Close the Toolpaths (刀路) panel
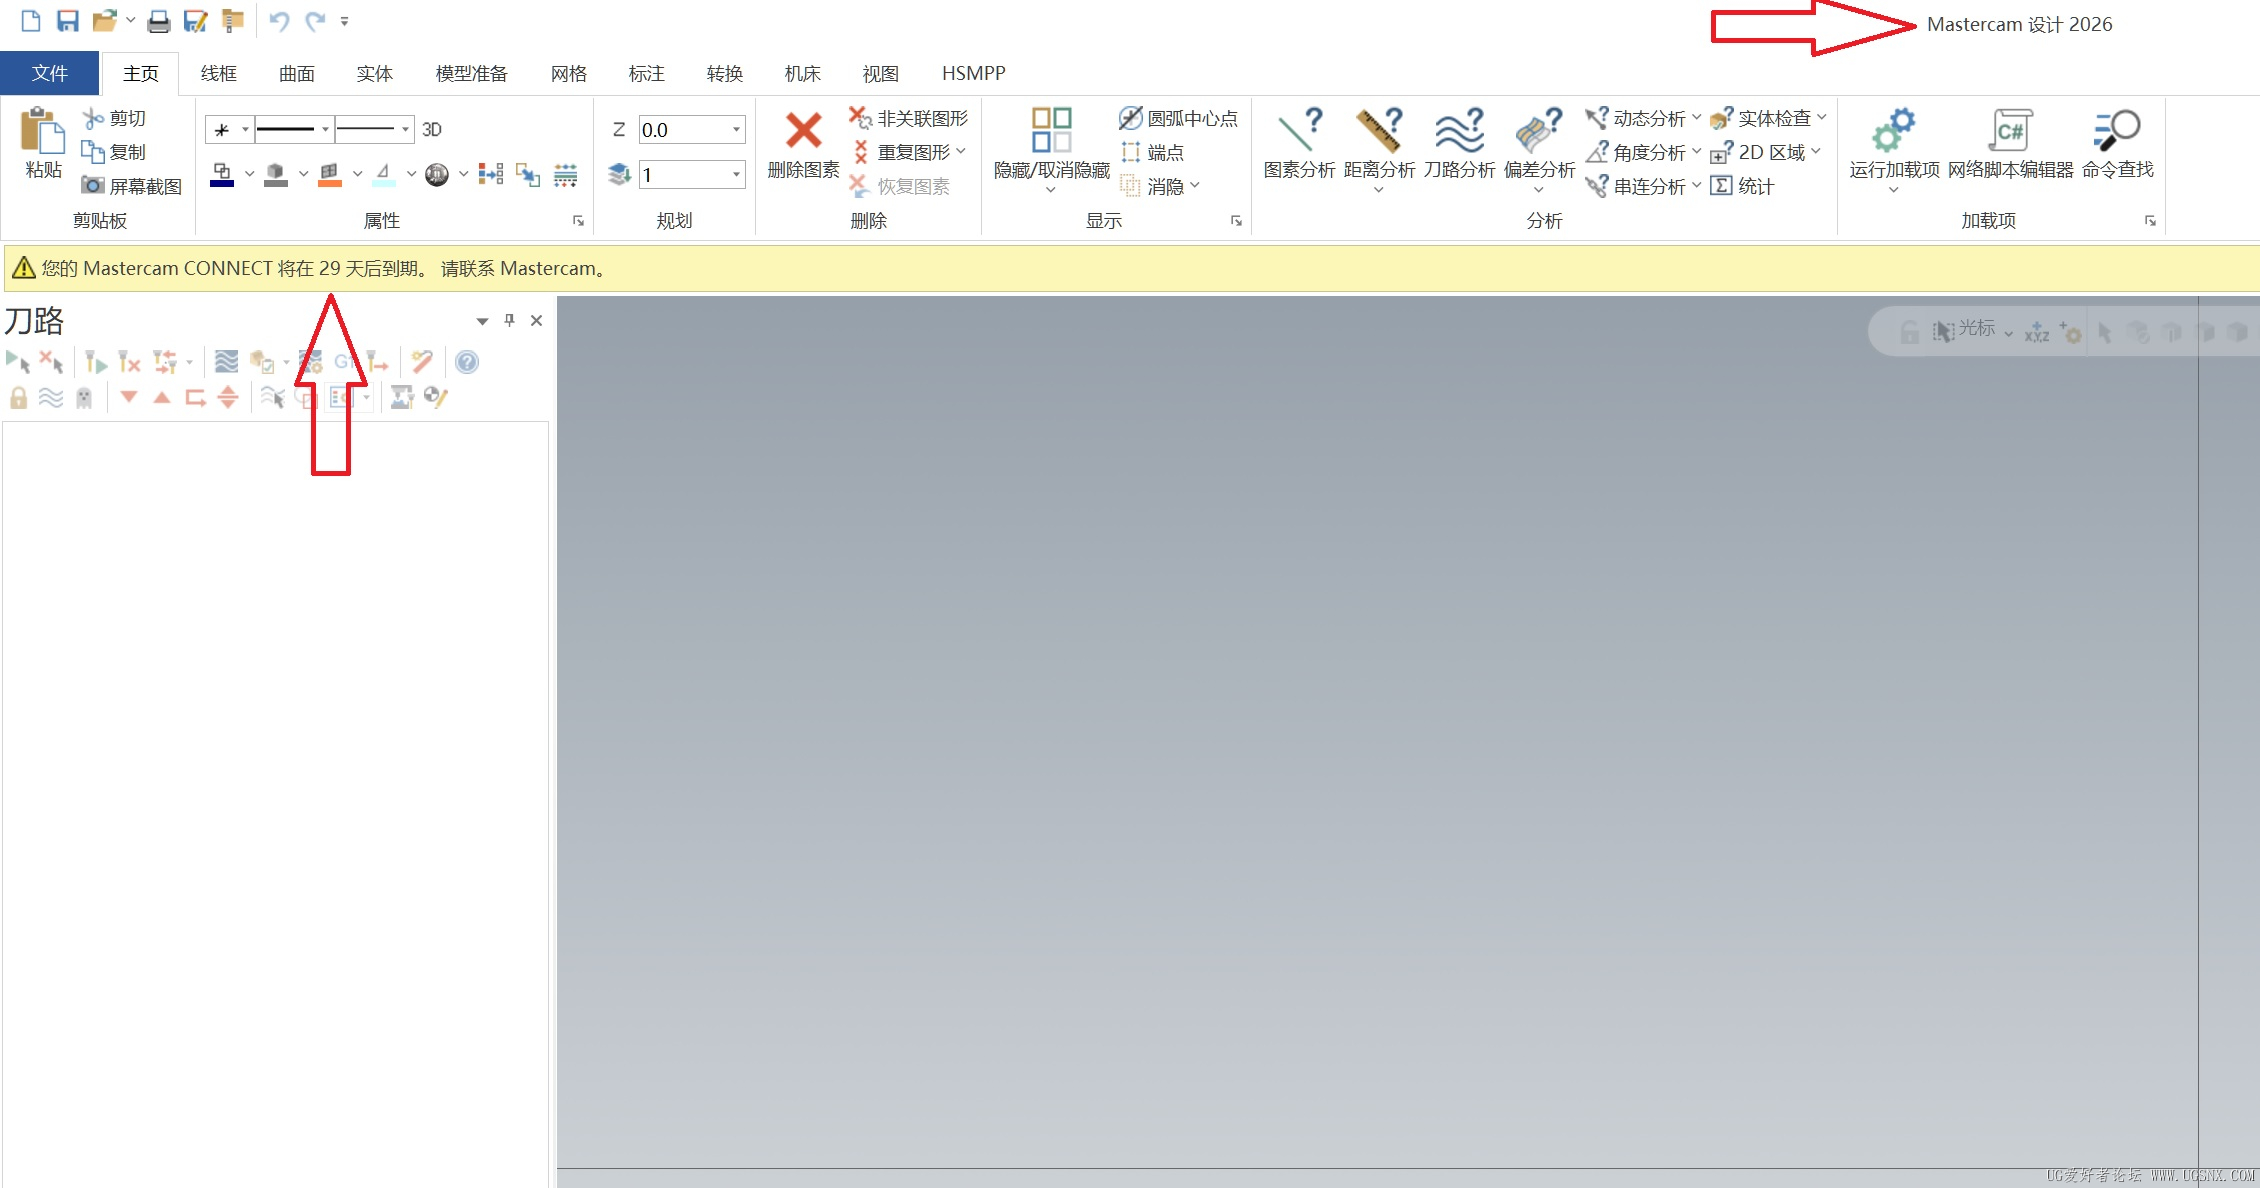This screenshot has width=2260, height=1188. pyautogui.click(x=537, y=320)
